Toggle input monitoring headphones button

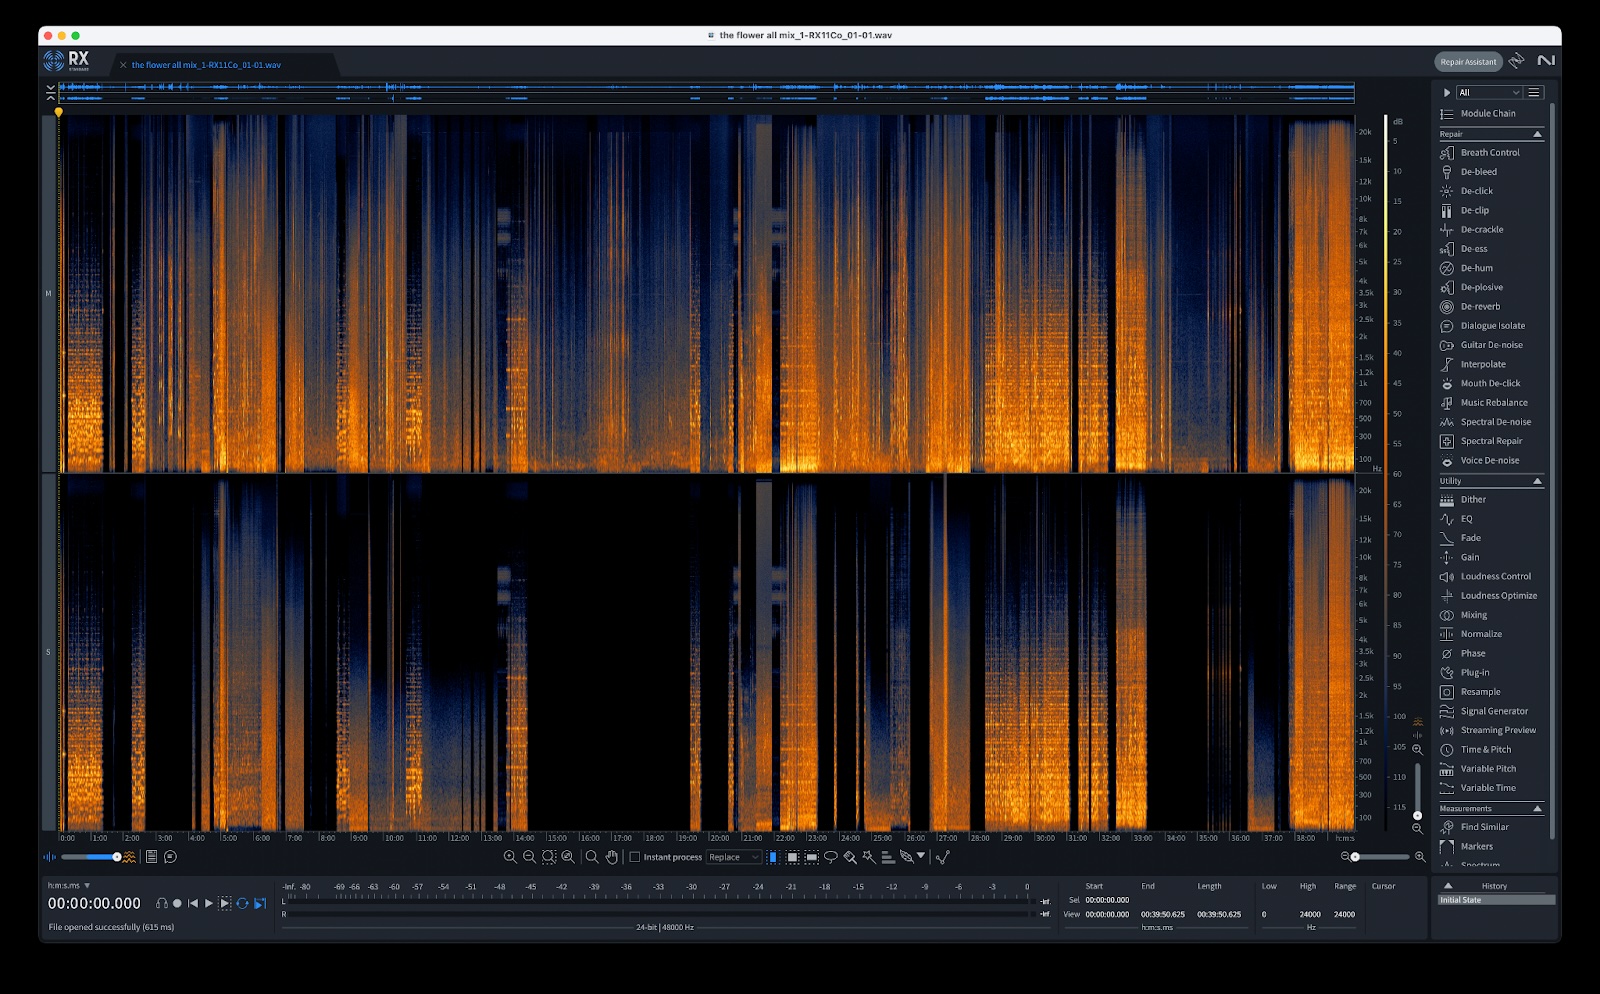point(162,903)
